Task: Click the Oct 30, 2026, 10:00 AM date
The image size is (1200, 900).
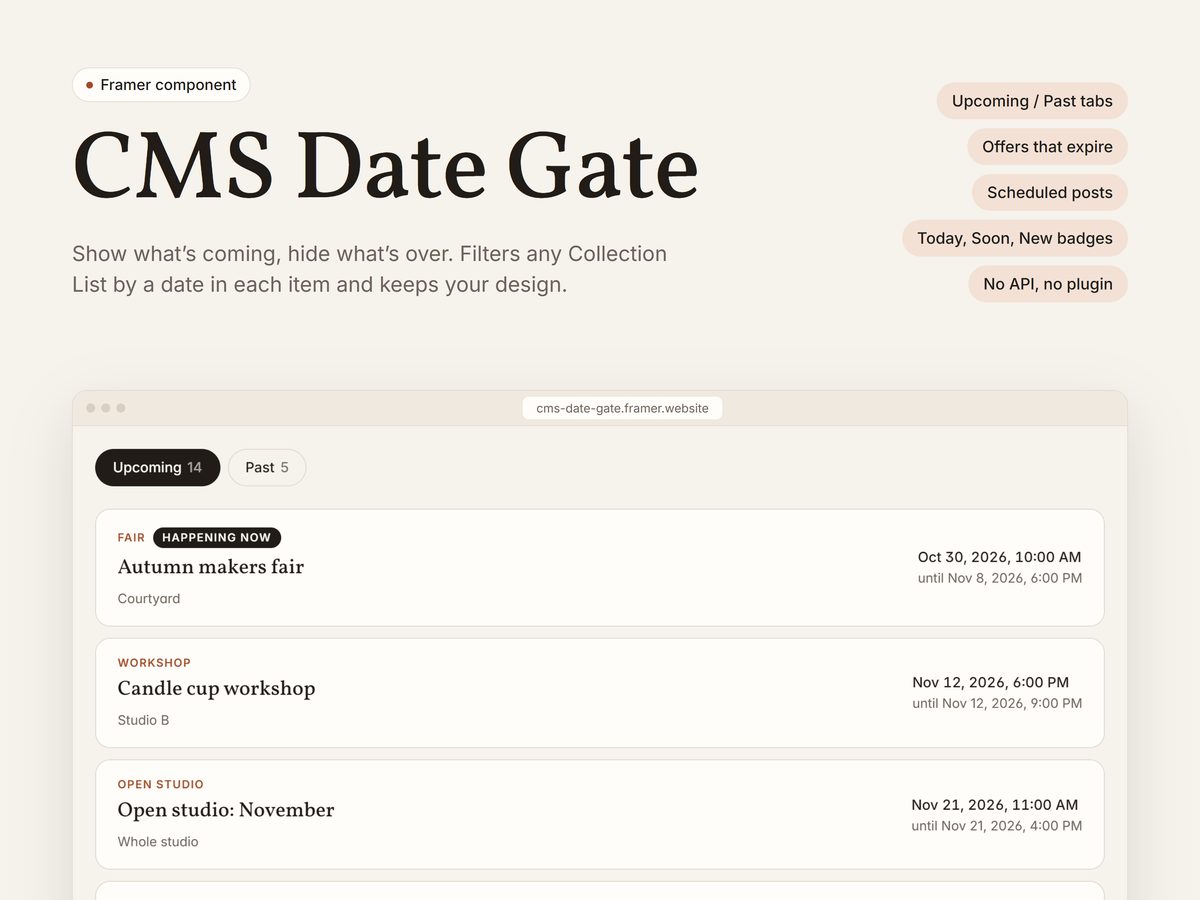Action: tap(999, 557)
